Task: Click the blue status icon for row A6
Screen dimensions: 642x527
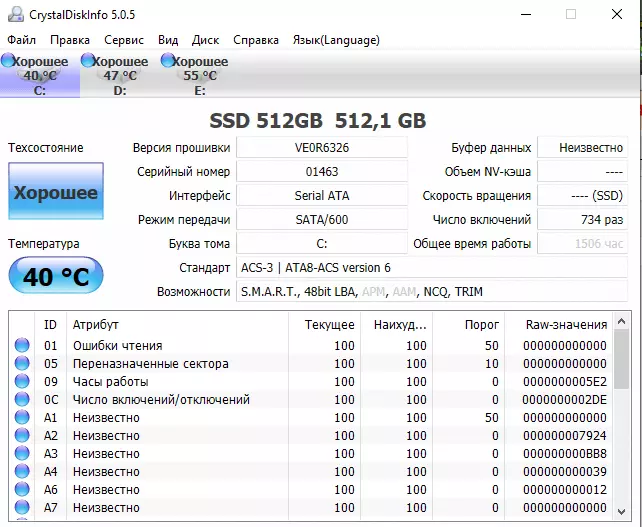Action: (x=22, y=489)
